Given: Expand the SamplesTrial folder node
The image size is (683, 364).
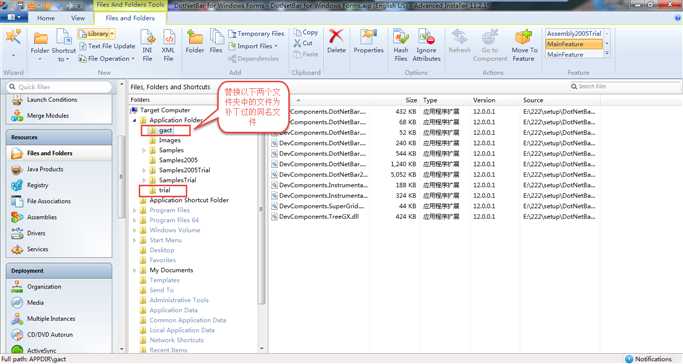Looking at the screenshot, I should click(144, 180).
